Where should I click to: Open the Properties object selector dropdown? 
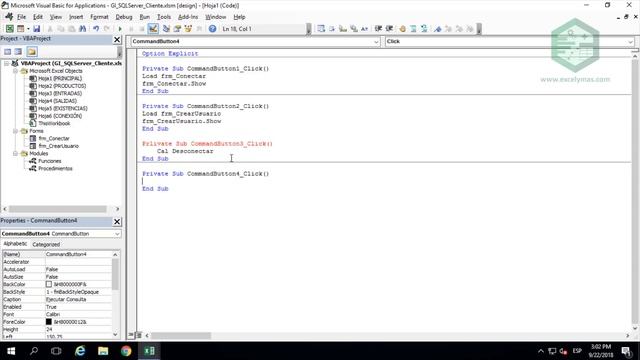[117, 234]
